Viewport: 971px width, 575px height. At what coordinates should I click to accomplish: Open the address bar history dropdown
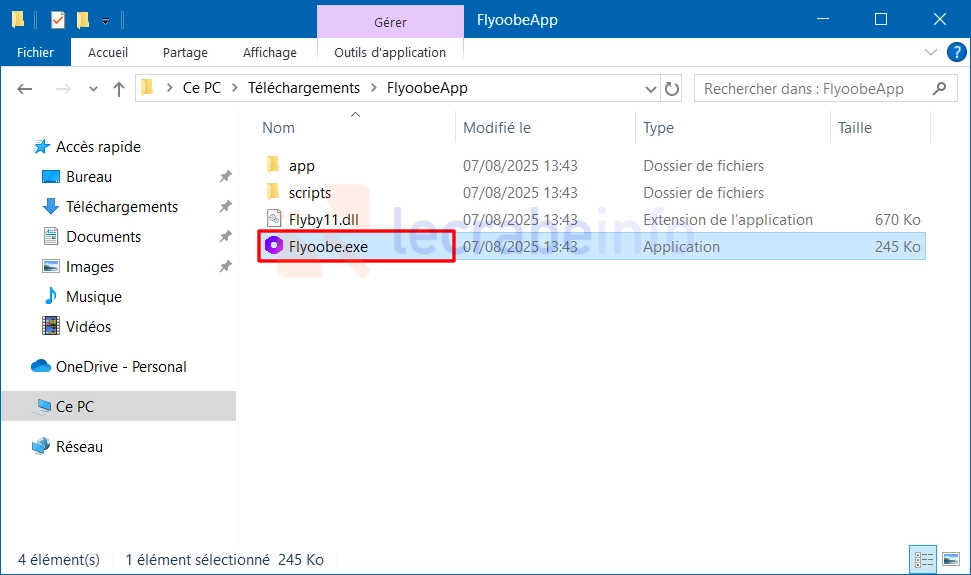[x=650, y=89]
